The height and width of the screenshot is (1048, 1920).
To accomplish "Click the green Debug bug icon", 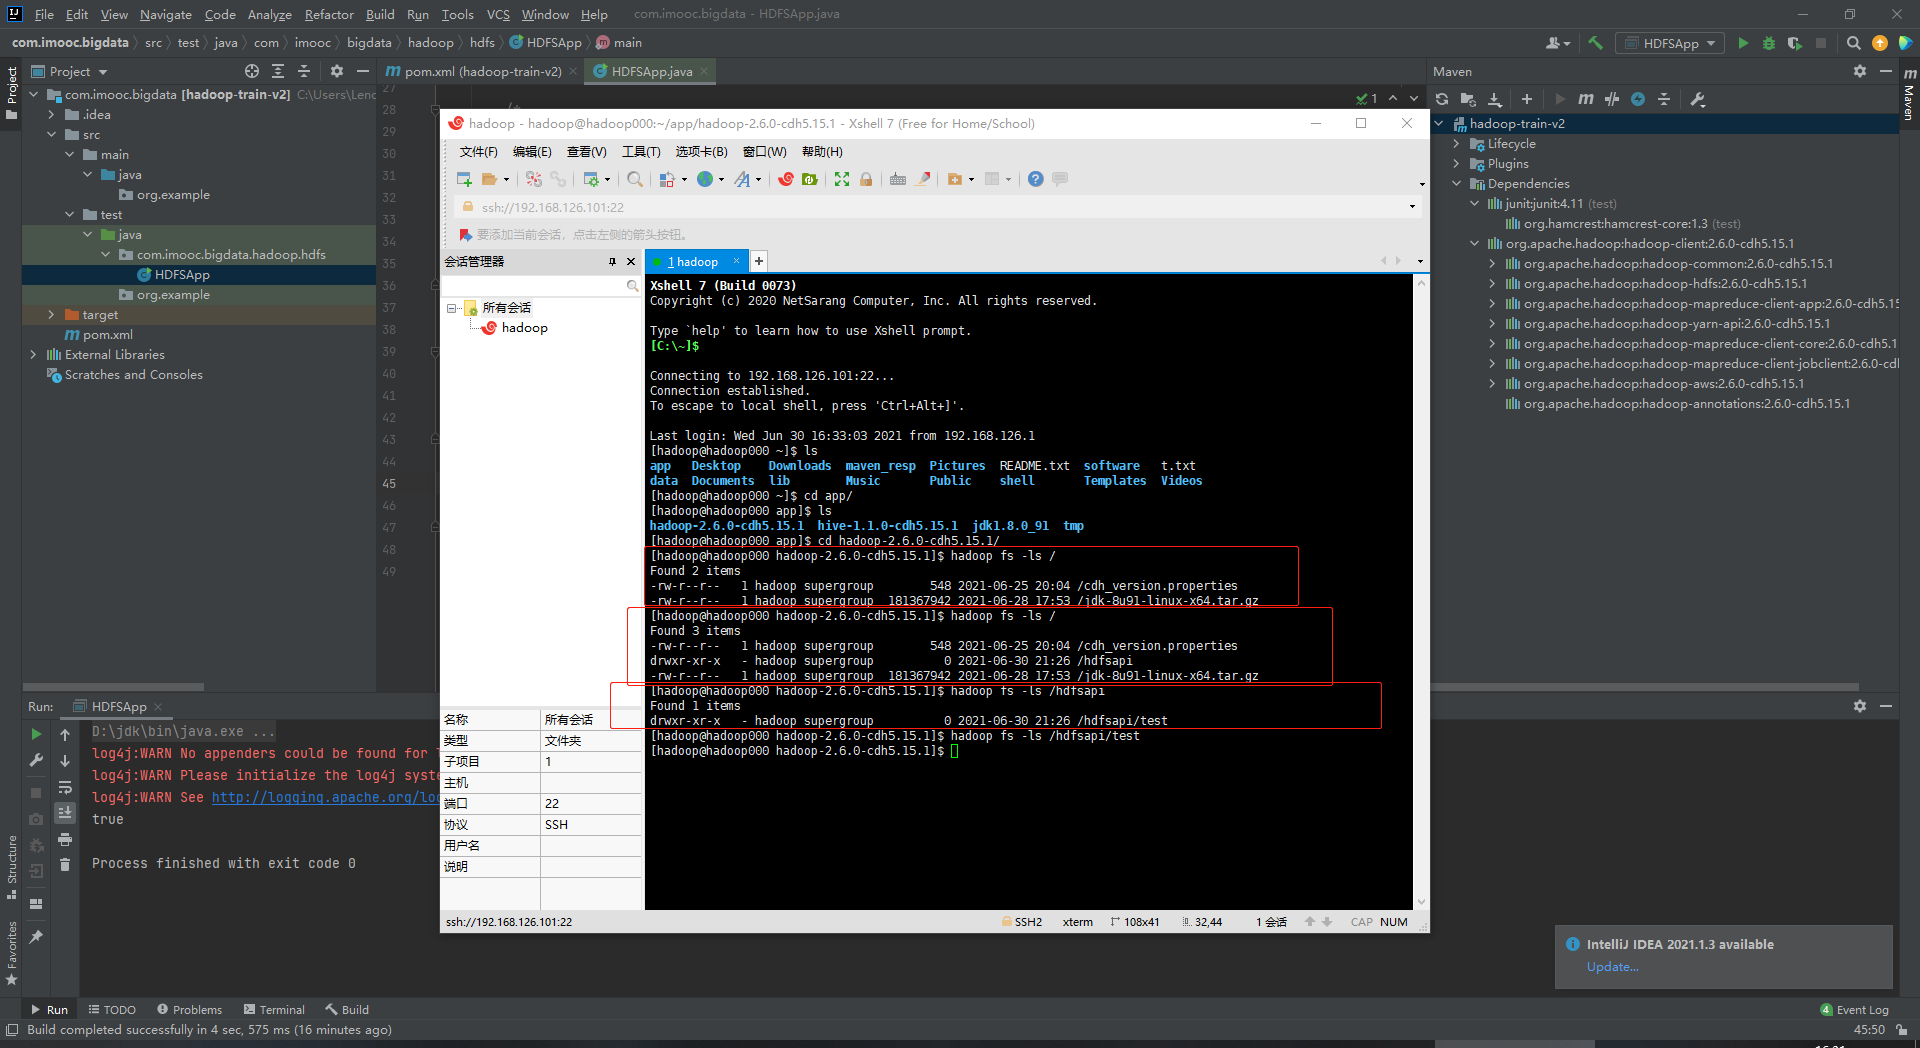I will [x=1769, y=43].
